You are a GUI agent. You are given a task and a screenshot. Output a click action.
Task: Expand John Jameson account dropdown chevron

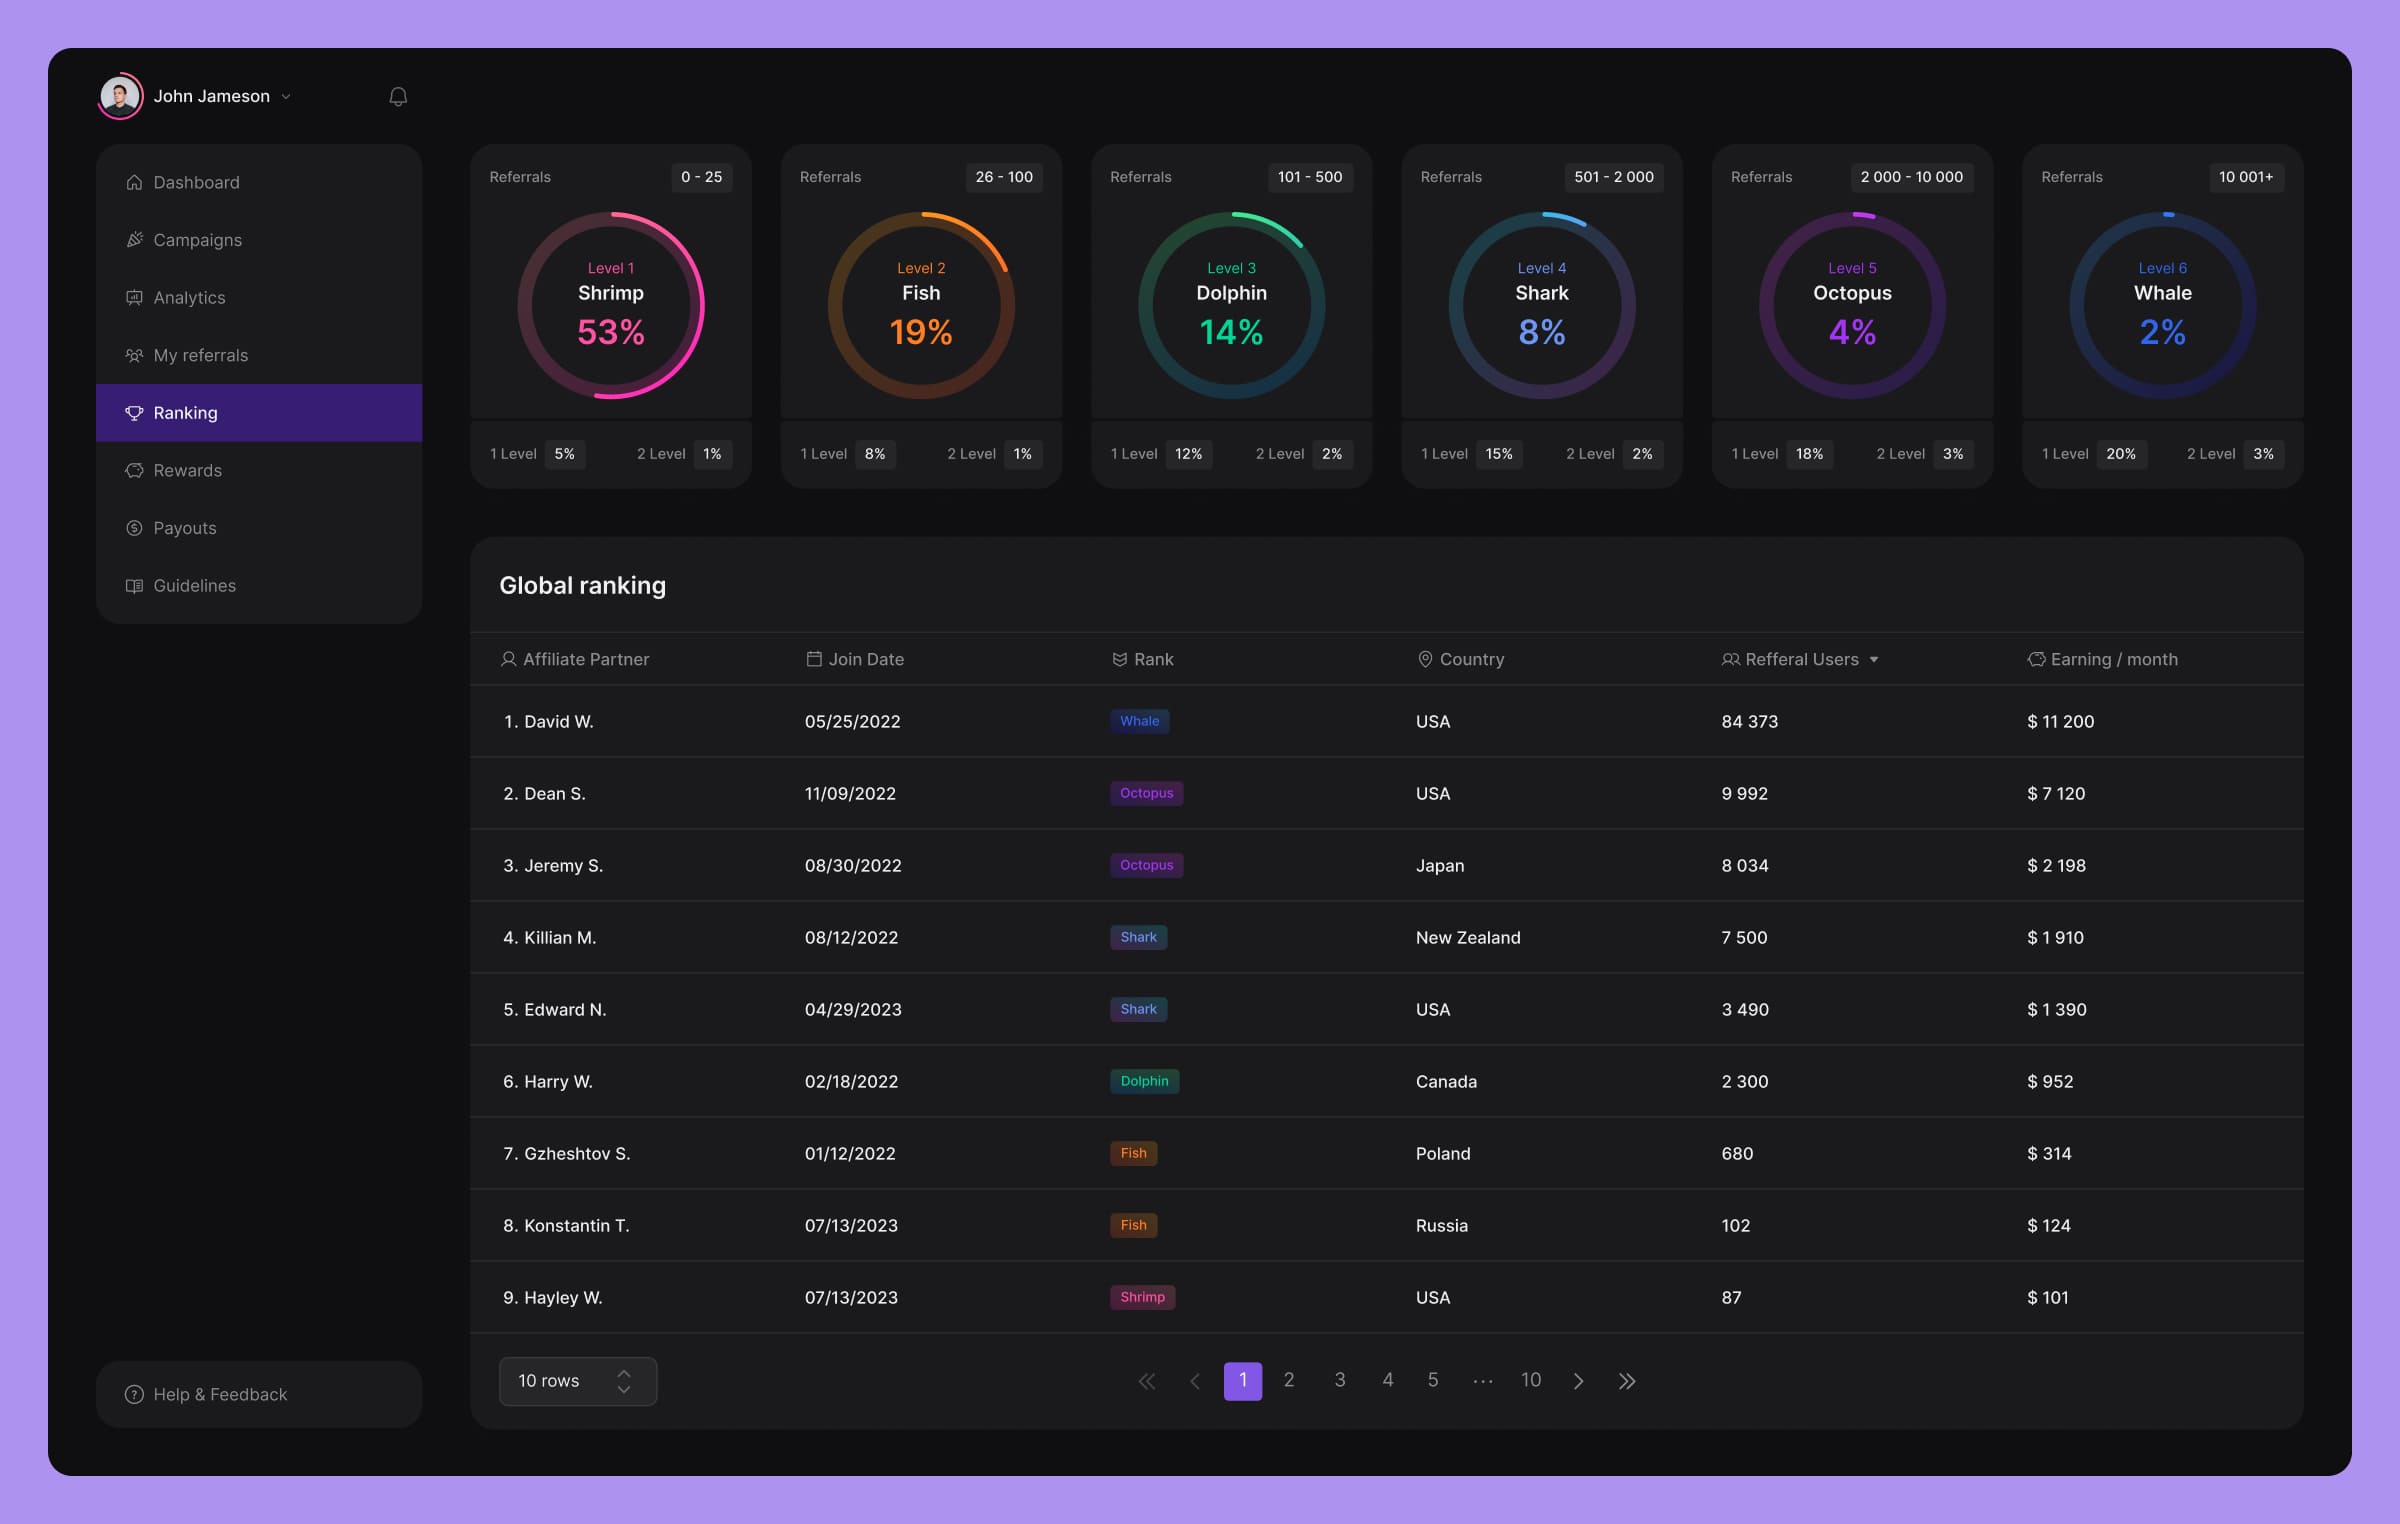click(286, 97)
